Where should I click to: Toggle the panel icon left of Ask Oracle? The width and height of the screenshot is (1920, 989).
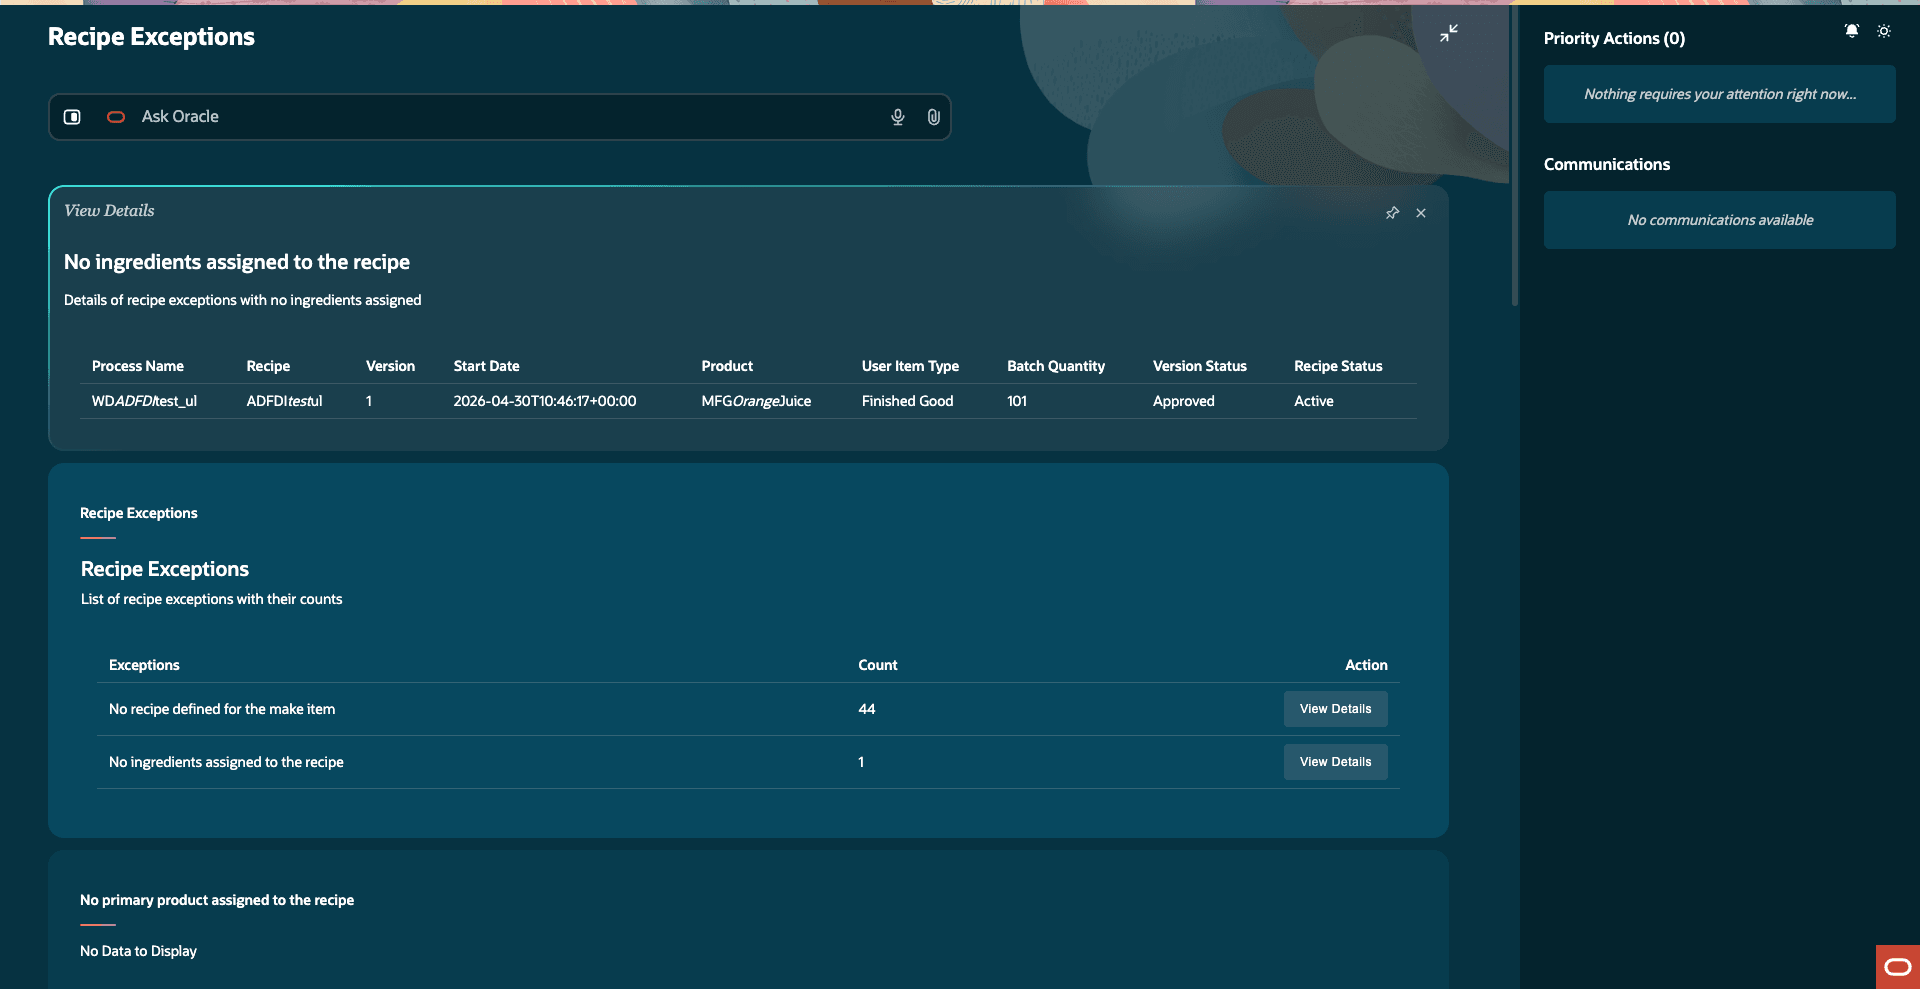click(72, 117)
